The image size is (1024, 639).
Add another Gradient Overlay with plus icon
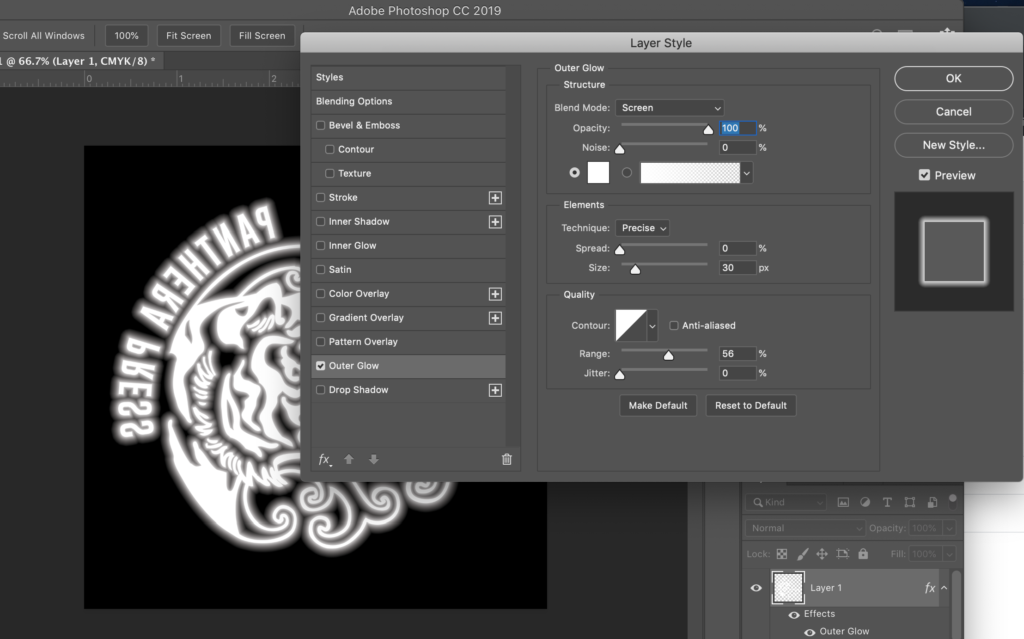(x=495, y=318)
